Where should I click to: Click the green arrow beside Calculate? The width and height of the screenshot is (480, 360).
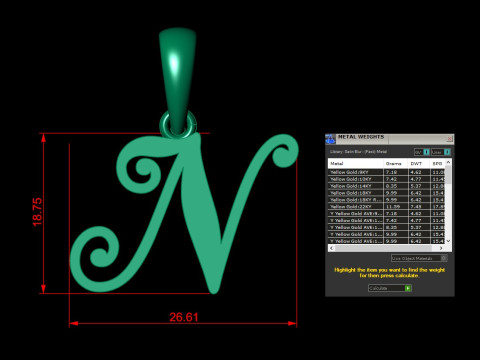point(408,288)
